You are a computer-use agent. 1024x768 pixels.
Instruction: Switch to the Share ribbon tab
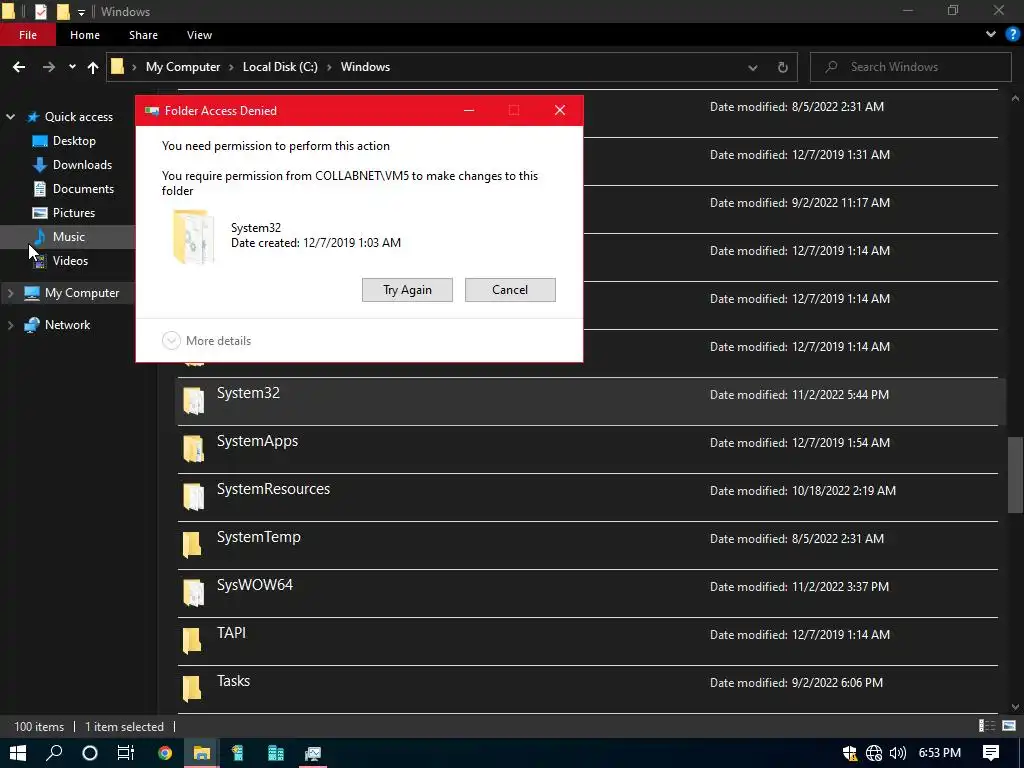tap(143, 35)
